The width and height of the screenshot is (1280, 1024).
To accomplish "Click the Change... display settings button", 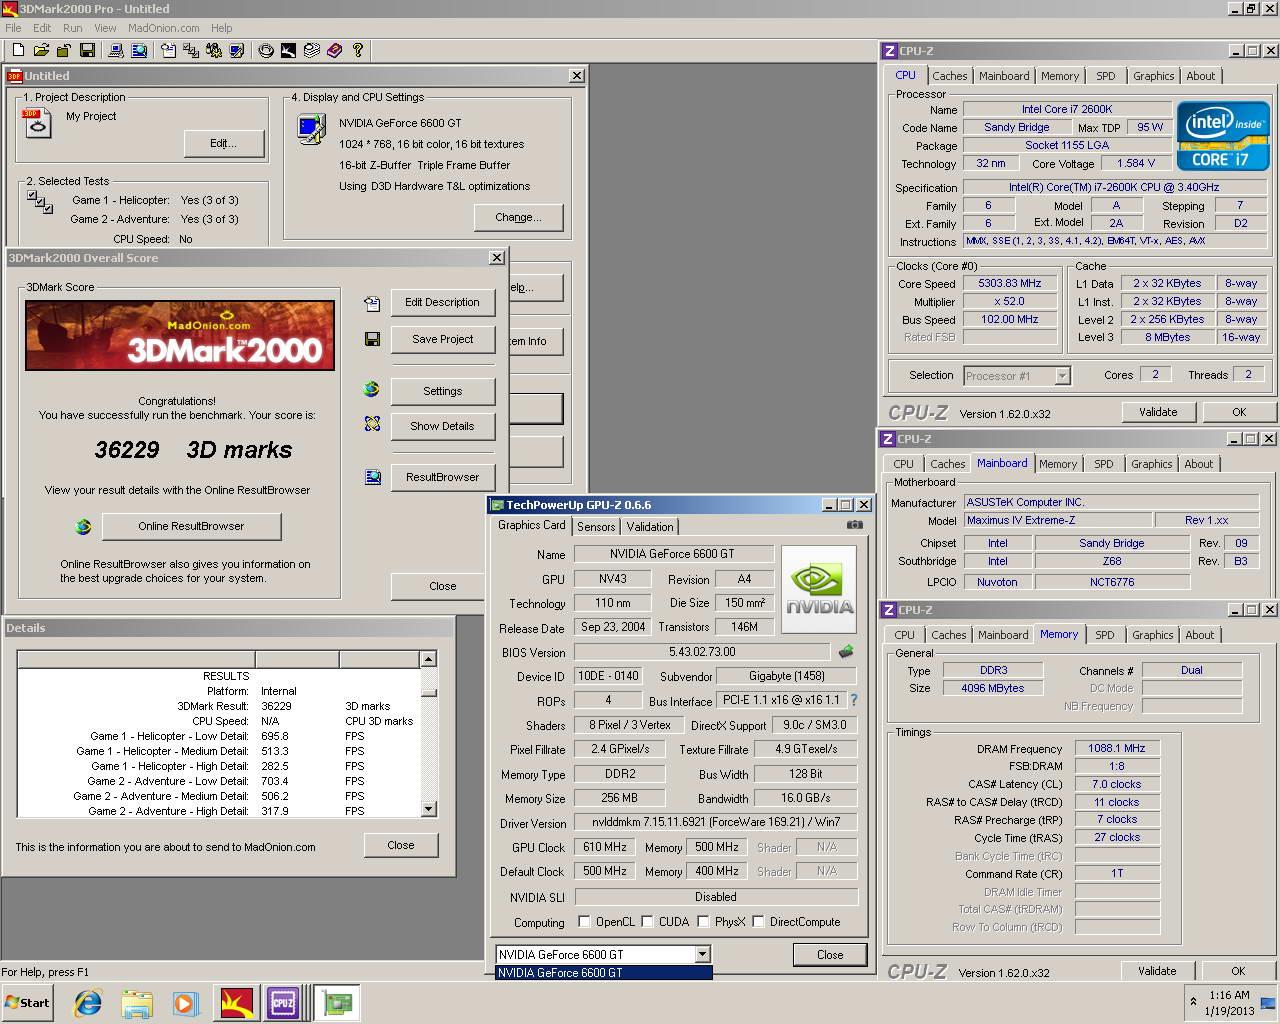I will [518, 217].
